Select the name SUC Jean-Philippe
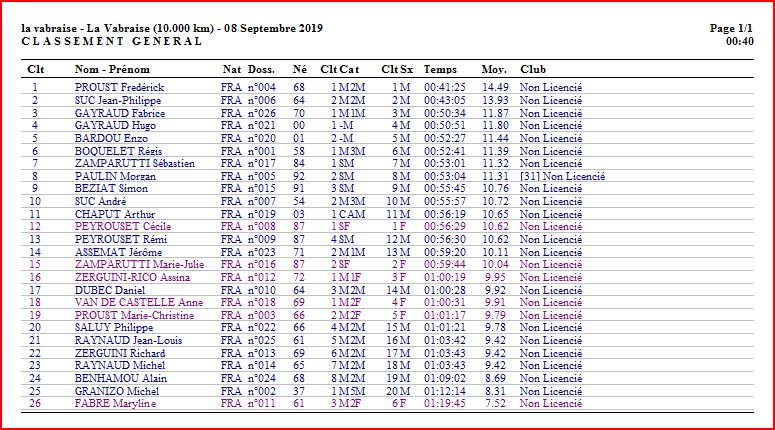The height and width of the screenshot is (430, 775). click(x=118, y=100)
